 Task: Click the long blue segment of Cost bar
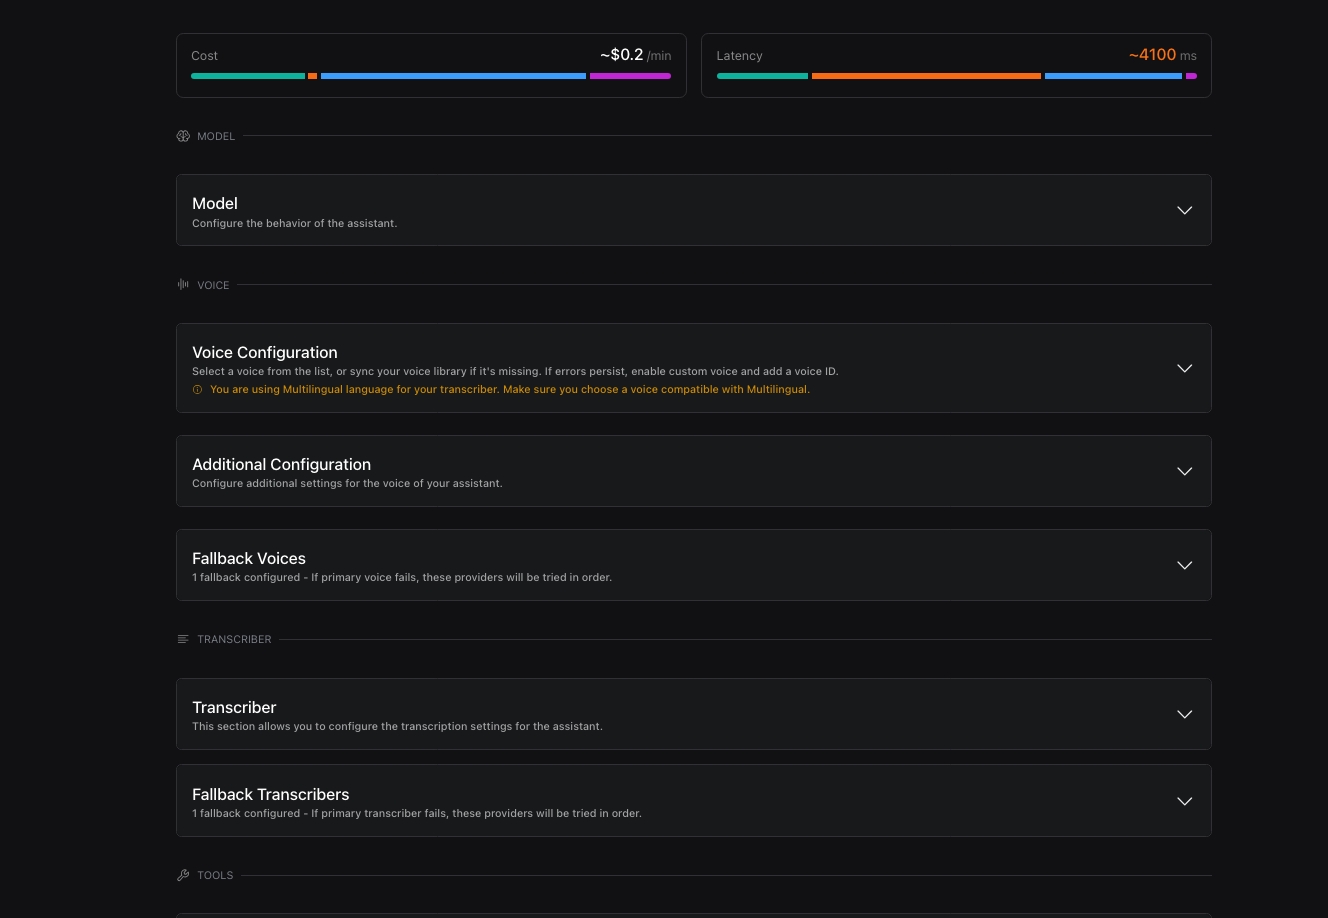[453, 76]
